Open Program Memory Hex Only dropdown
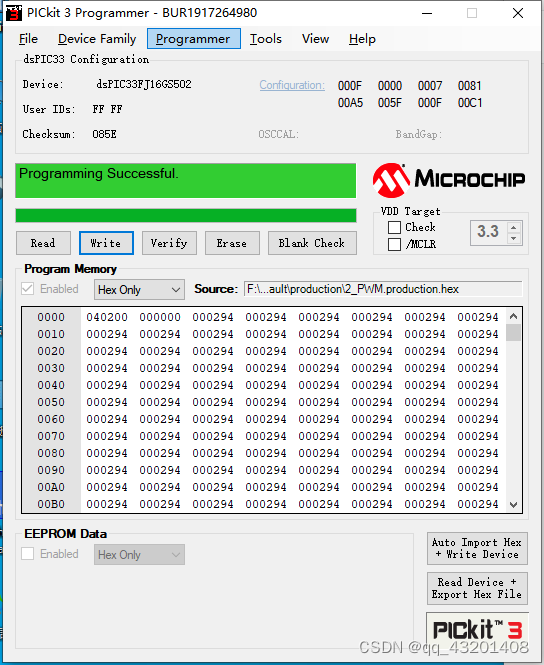This screenshot has width=544, height=665. (x=139, y=290)
